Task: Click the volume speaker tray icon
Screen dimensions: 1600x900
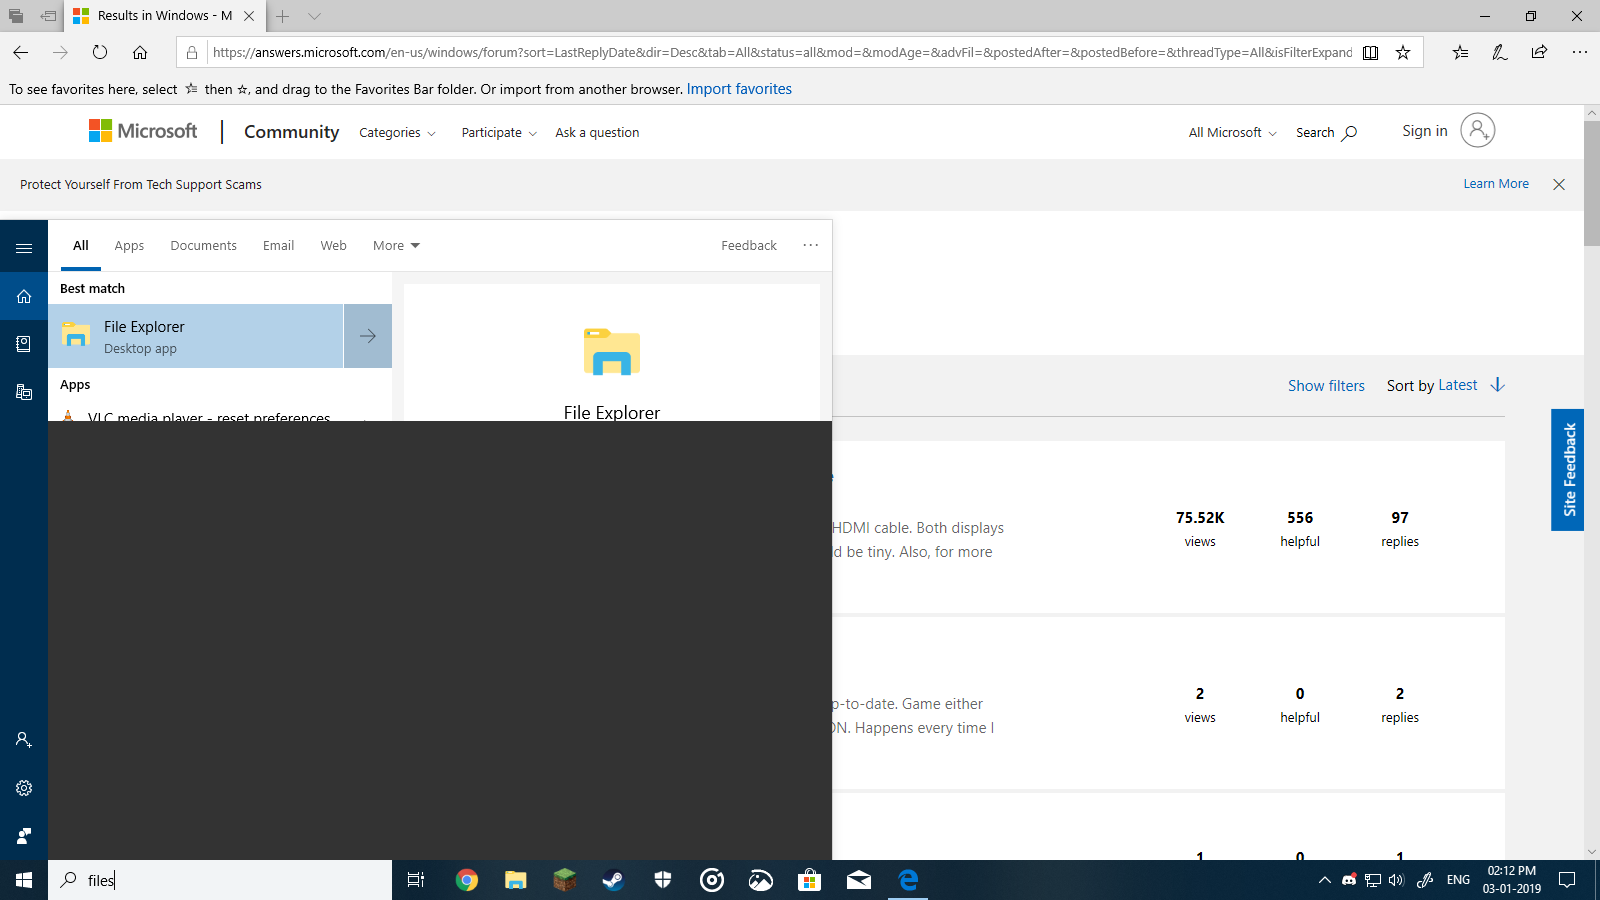Action: (x=1397, y=880)
